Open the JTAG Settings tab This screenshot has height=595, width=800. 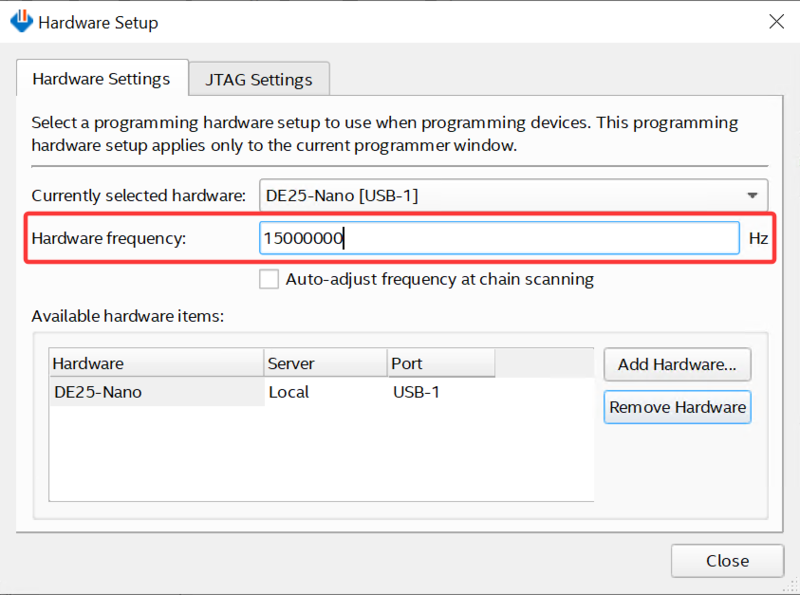tap(259, 80)
